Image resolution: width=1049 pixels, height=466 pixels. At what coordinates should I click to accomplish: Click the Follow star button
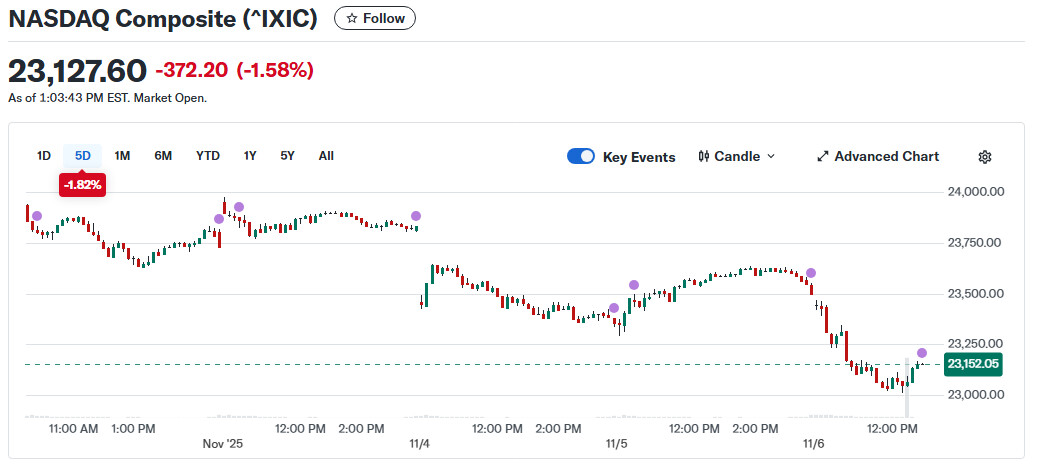(x=375, y=18)
